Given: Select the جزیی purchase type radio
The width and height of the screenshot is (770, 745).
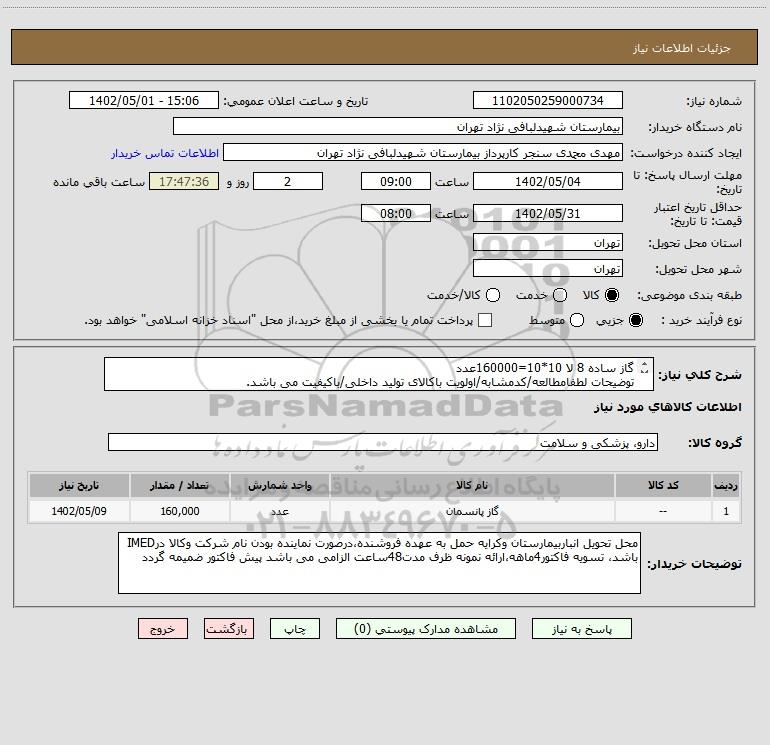Looking at the screenshot, I should [x=635, y=320].
